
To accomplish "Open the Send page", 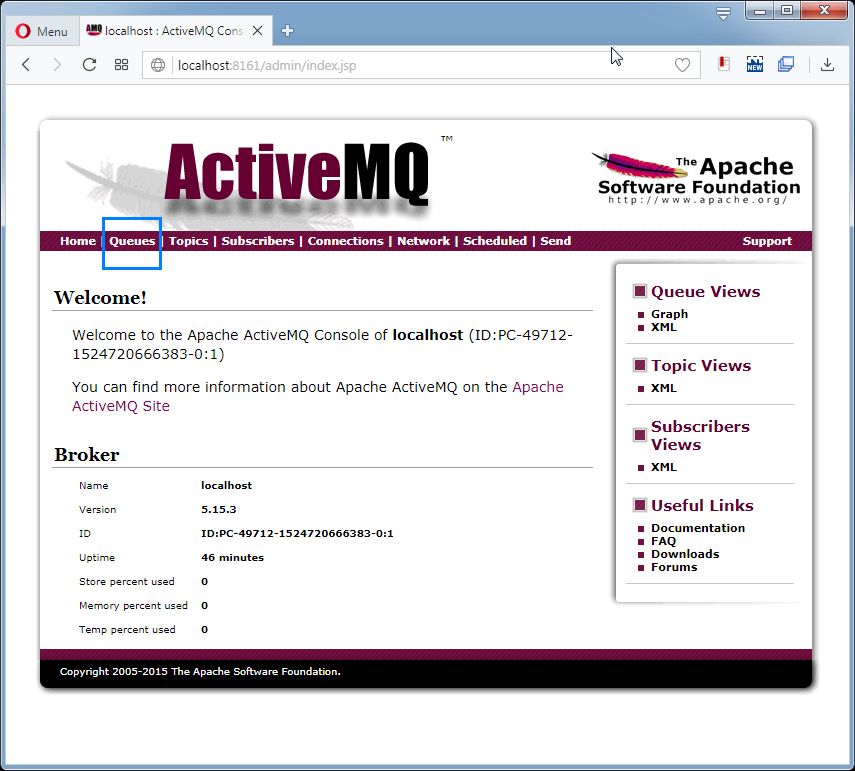I will (556, 241).
